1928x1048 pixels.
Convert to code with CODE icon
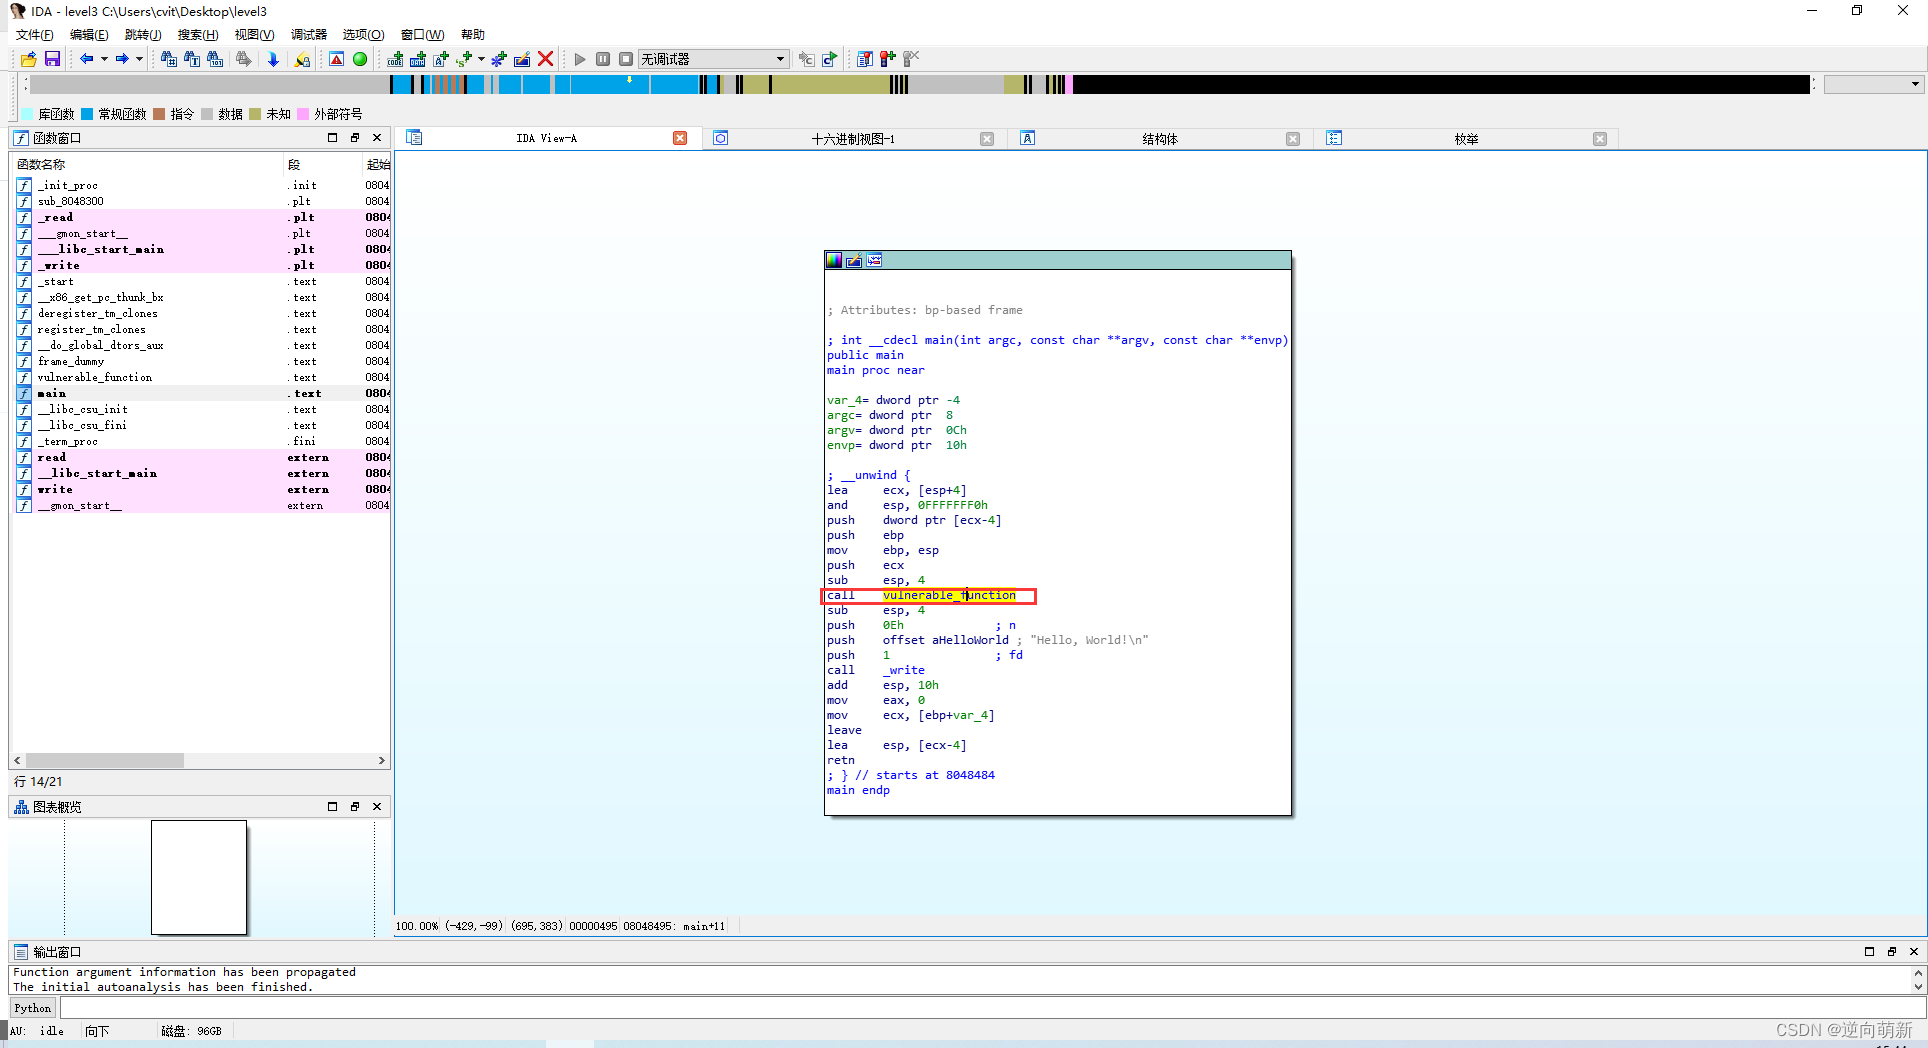click(396, 59)
